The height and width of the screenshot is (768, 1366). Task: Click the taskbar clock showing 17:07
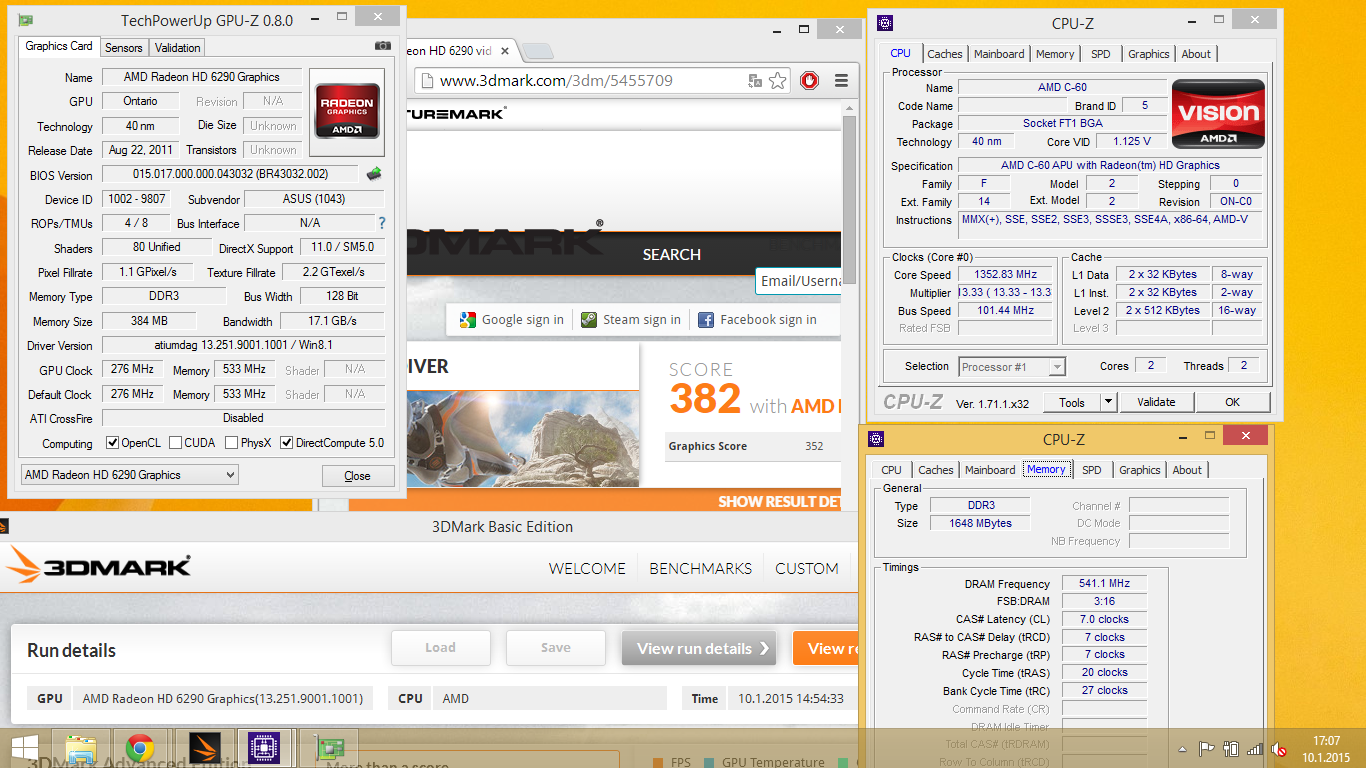click(x=1326, y=749)
